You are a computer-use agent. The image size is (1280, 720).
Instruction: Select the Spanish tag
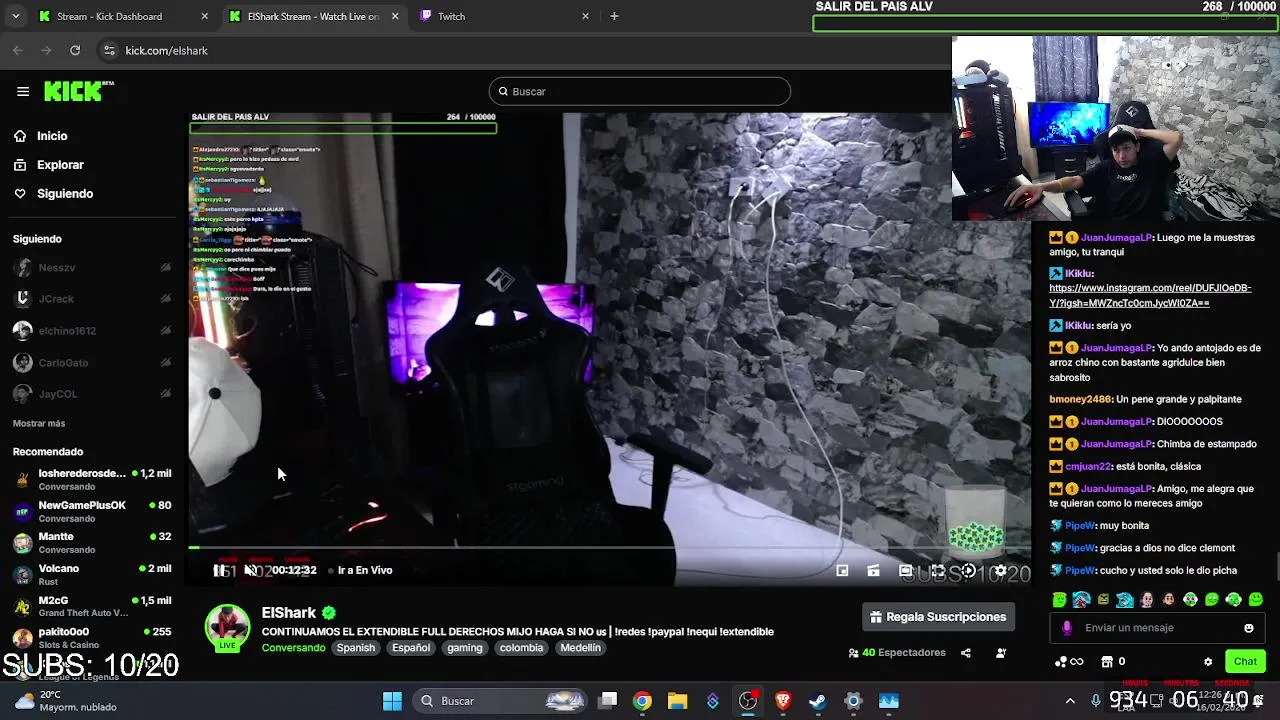(x=356, y=648)
